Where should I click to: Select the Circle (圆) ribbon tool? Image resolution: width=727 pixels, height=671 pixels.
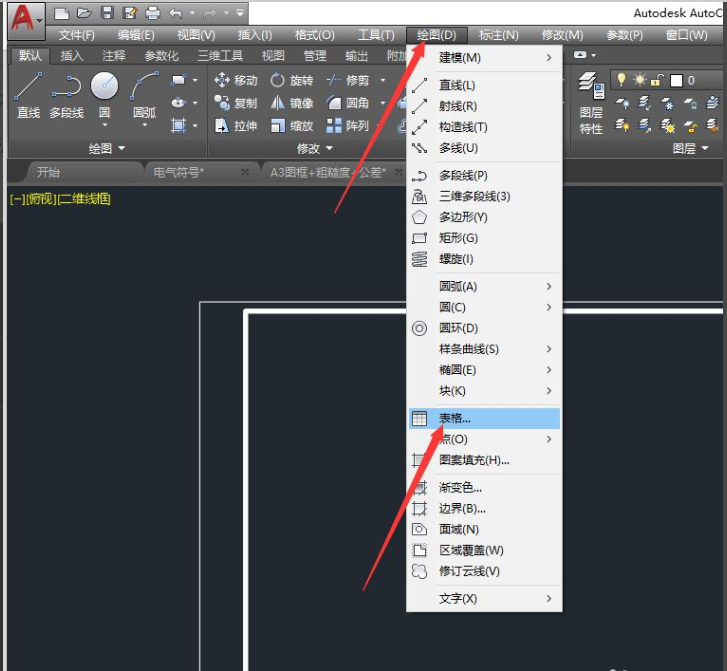point(104,96)
